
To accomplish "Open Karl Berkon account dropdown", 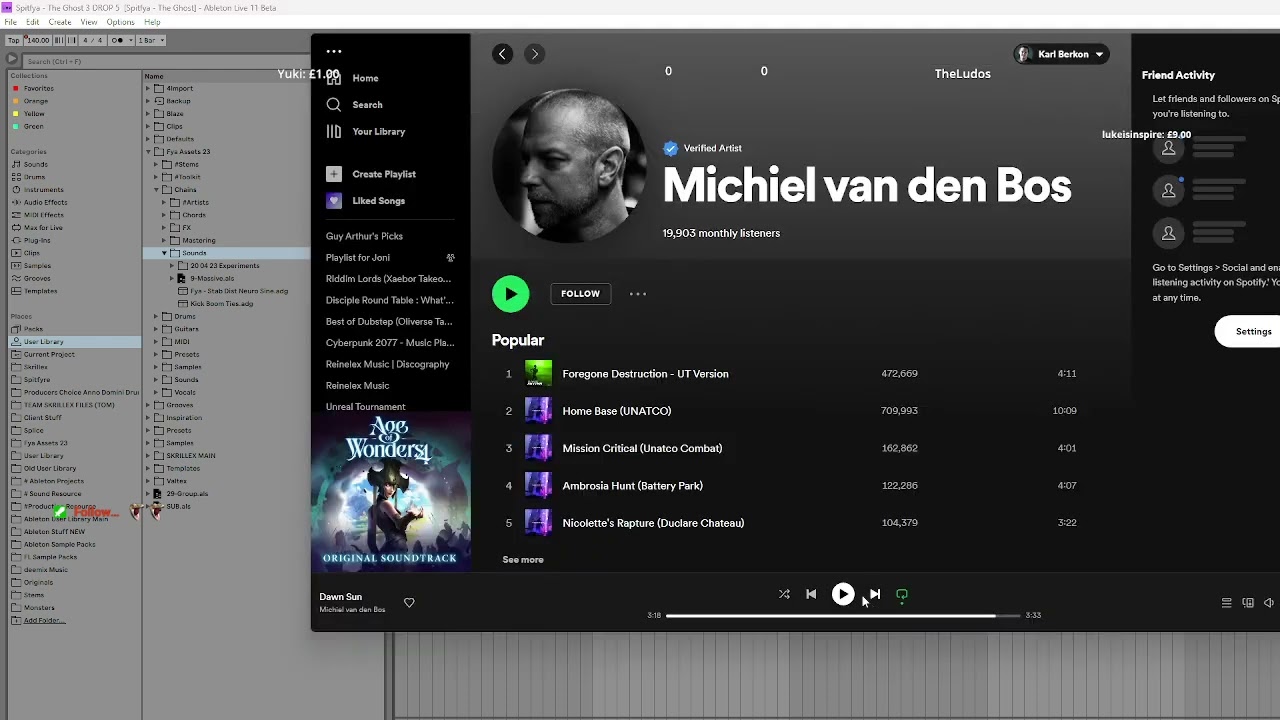I will [1061, 54].
